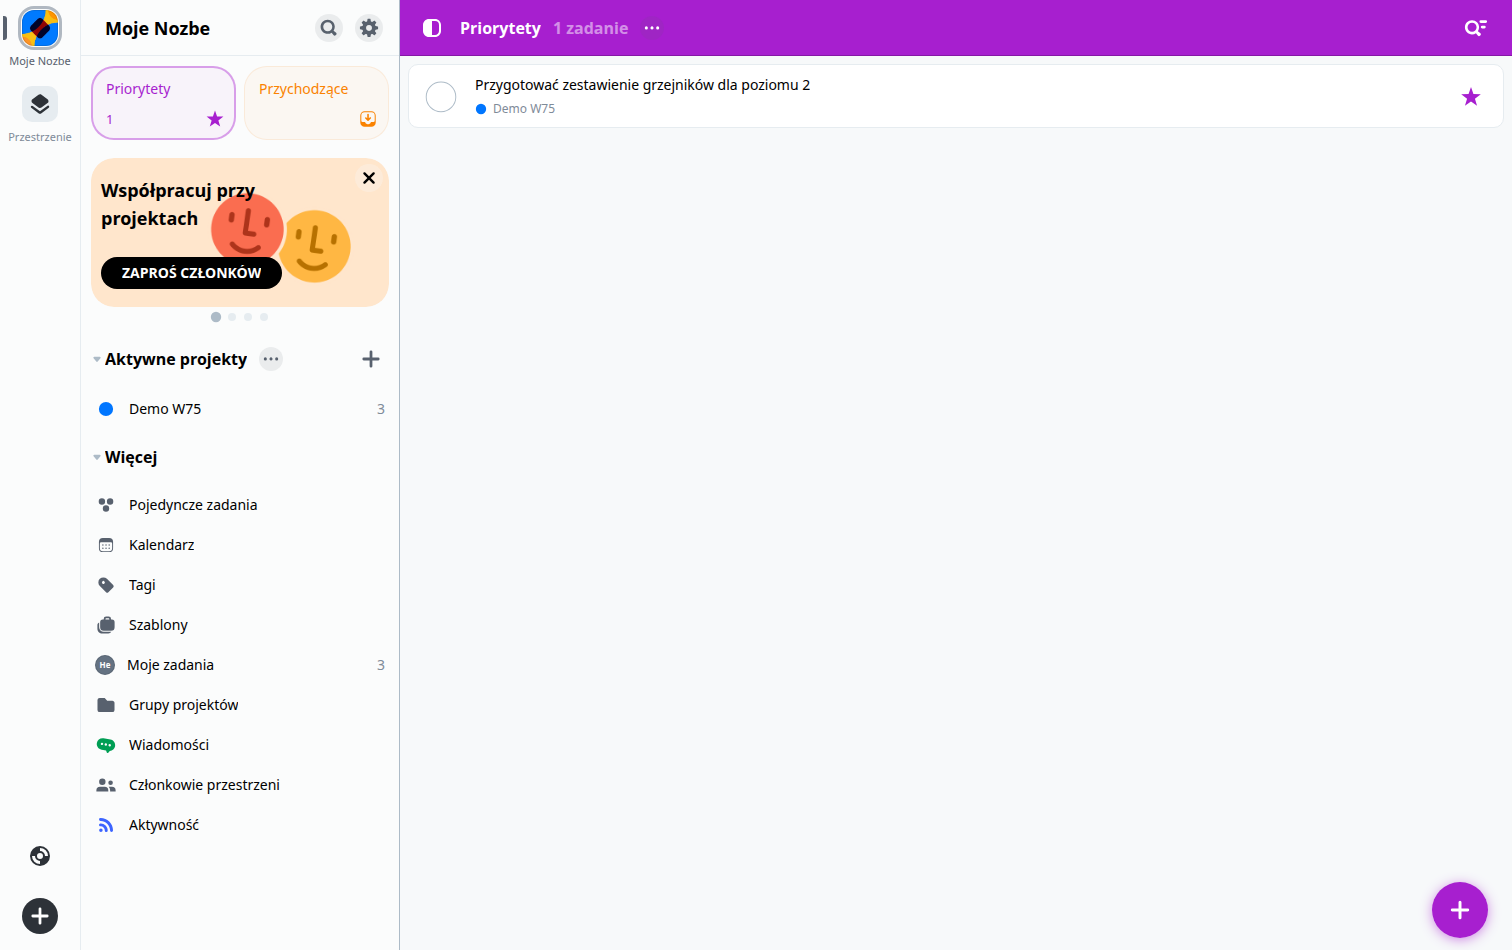Add a task with purple plus button

click(x=1460, y=910)
